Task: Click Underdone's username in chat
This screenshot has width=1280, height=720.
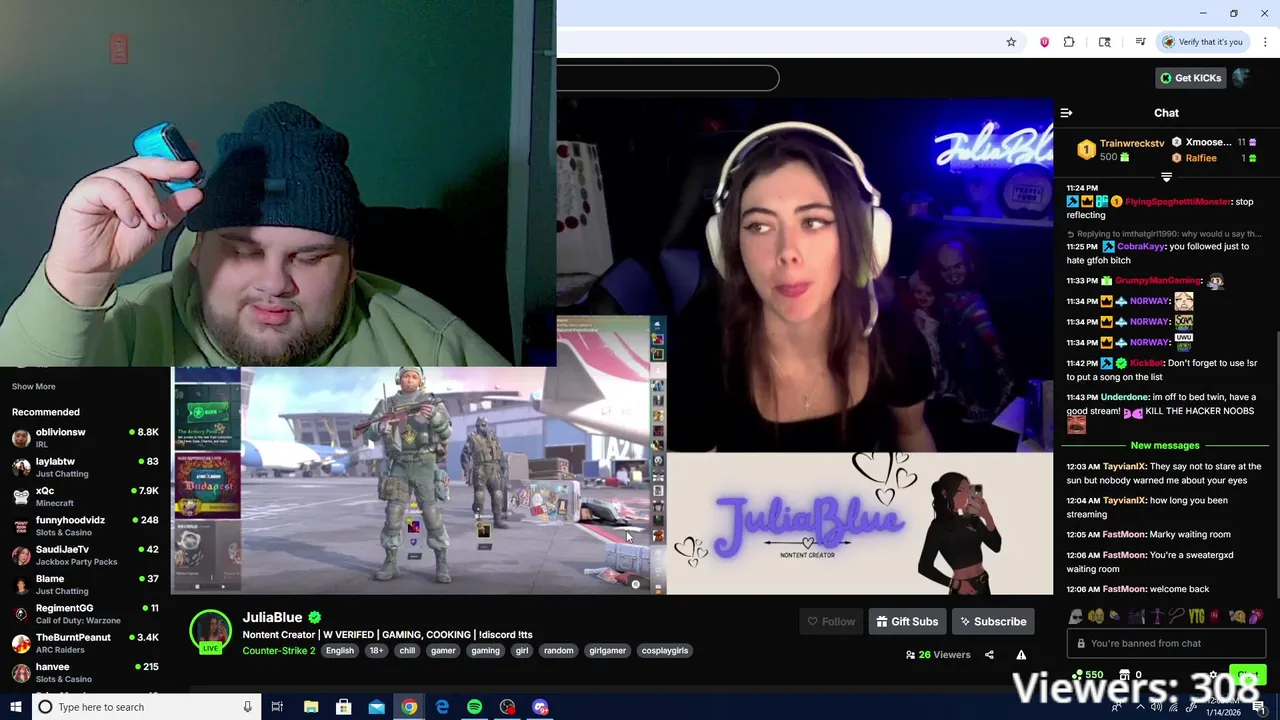Action: (1123, 397)
